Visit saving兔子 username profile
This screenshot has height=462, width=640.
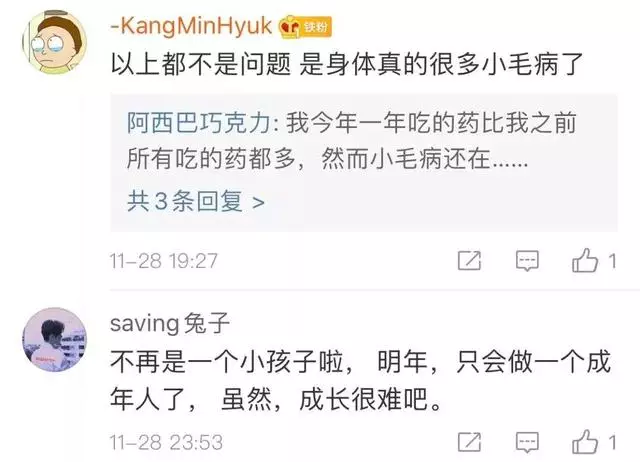(x=170, y=323)
